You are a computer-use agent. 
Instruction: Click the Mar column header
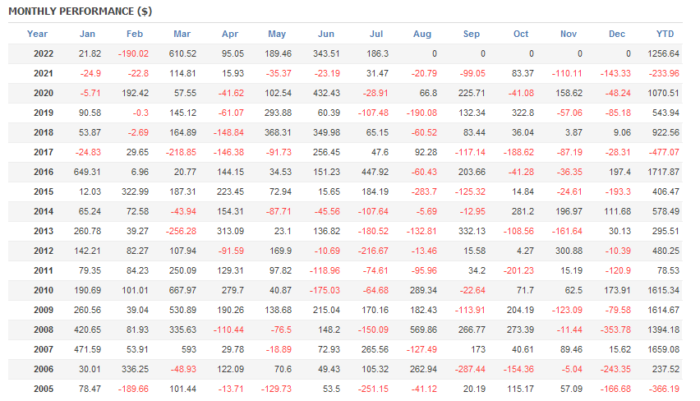click(182, 34)
